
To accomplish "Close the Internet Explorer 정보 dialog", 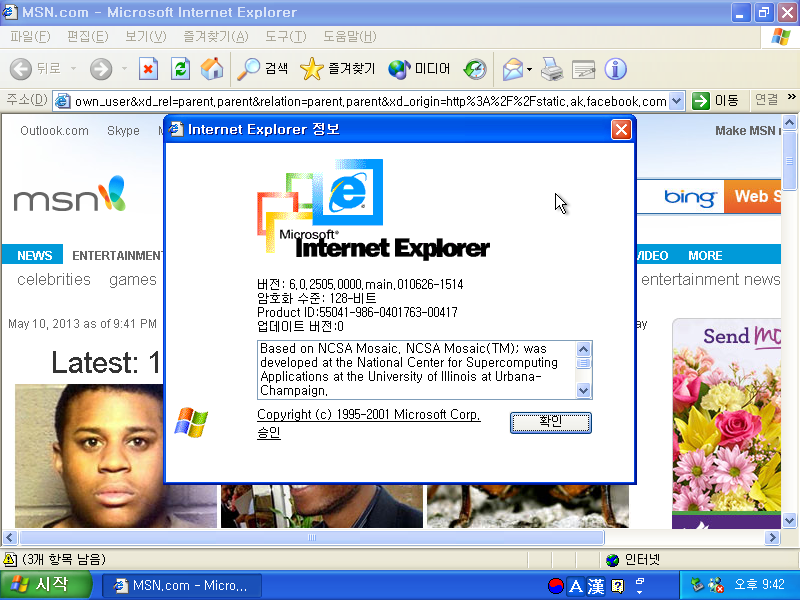I will tap(621, 130).
